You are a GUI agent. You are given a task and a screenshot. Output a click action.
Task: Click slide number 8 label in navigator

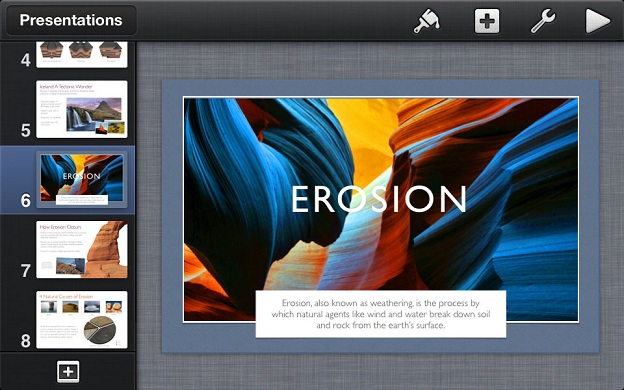[x=25, y=341]
